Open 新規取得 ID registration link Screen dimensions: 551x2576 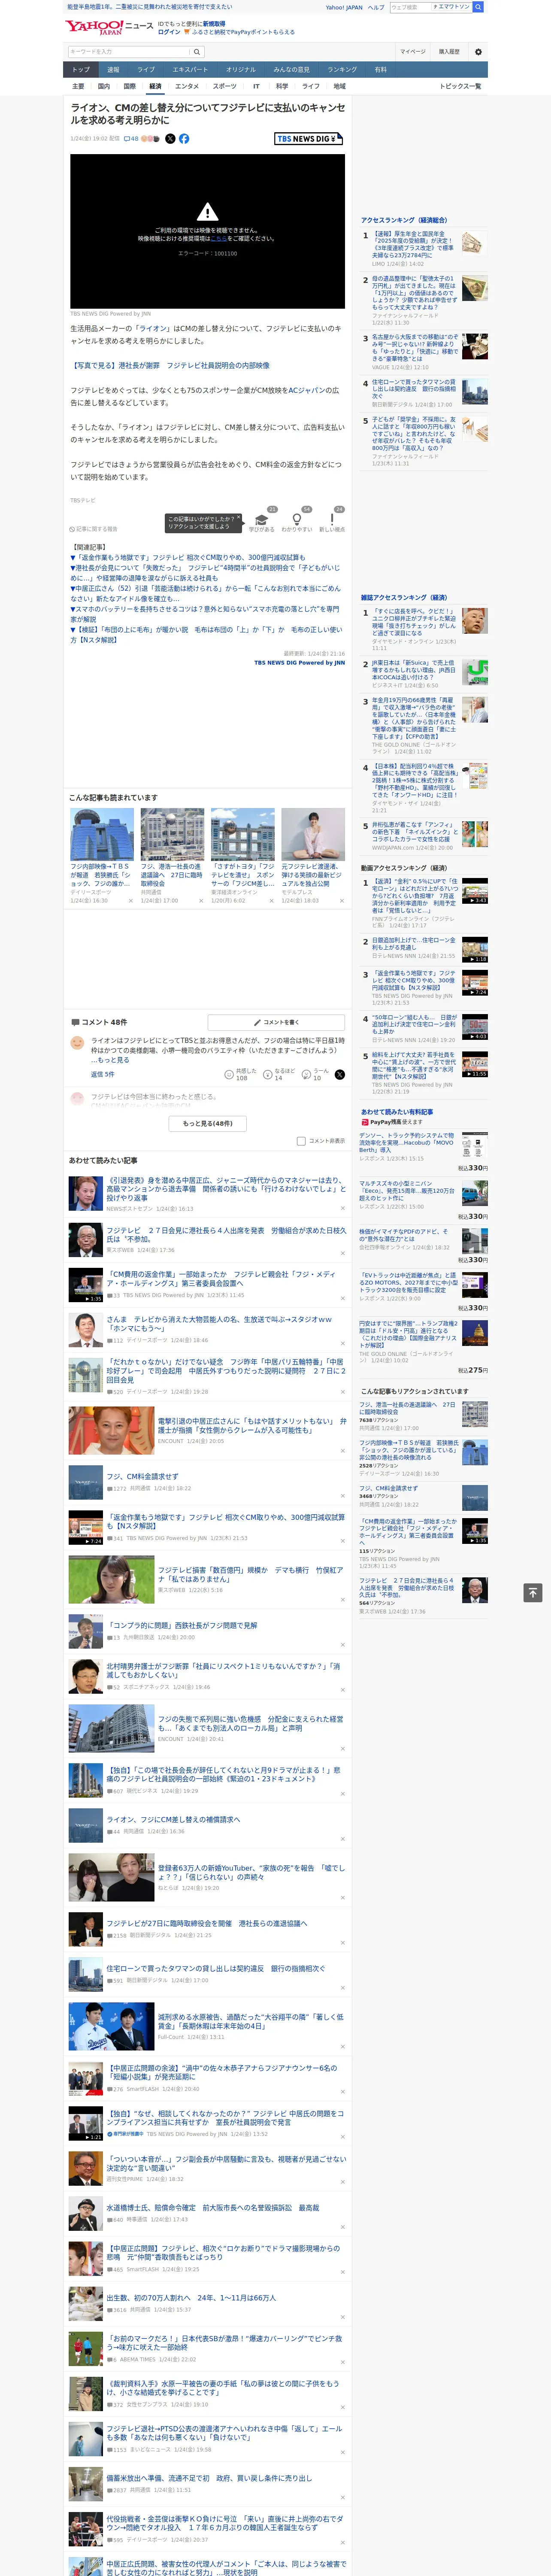pos(214,24)
